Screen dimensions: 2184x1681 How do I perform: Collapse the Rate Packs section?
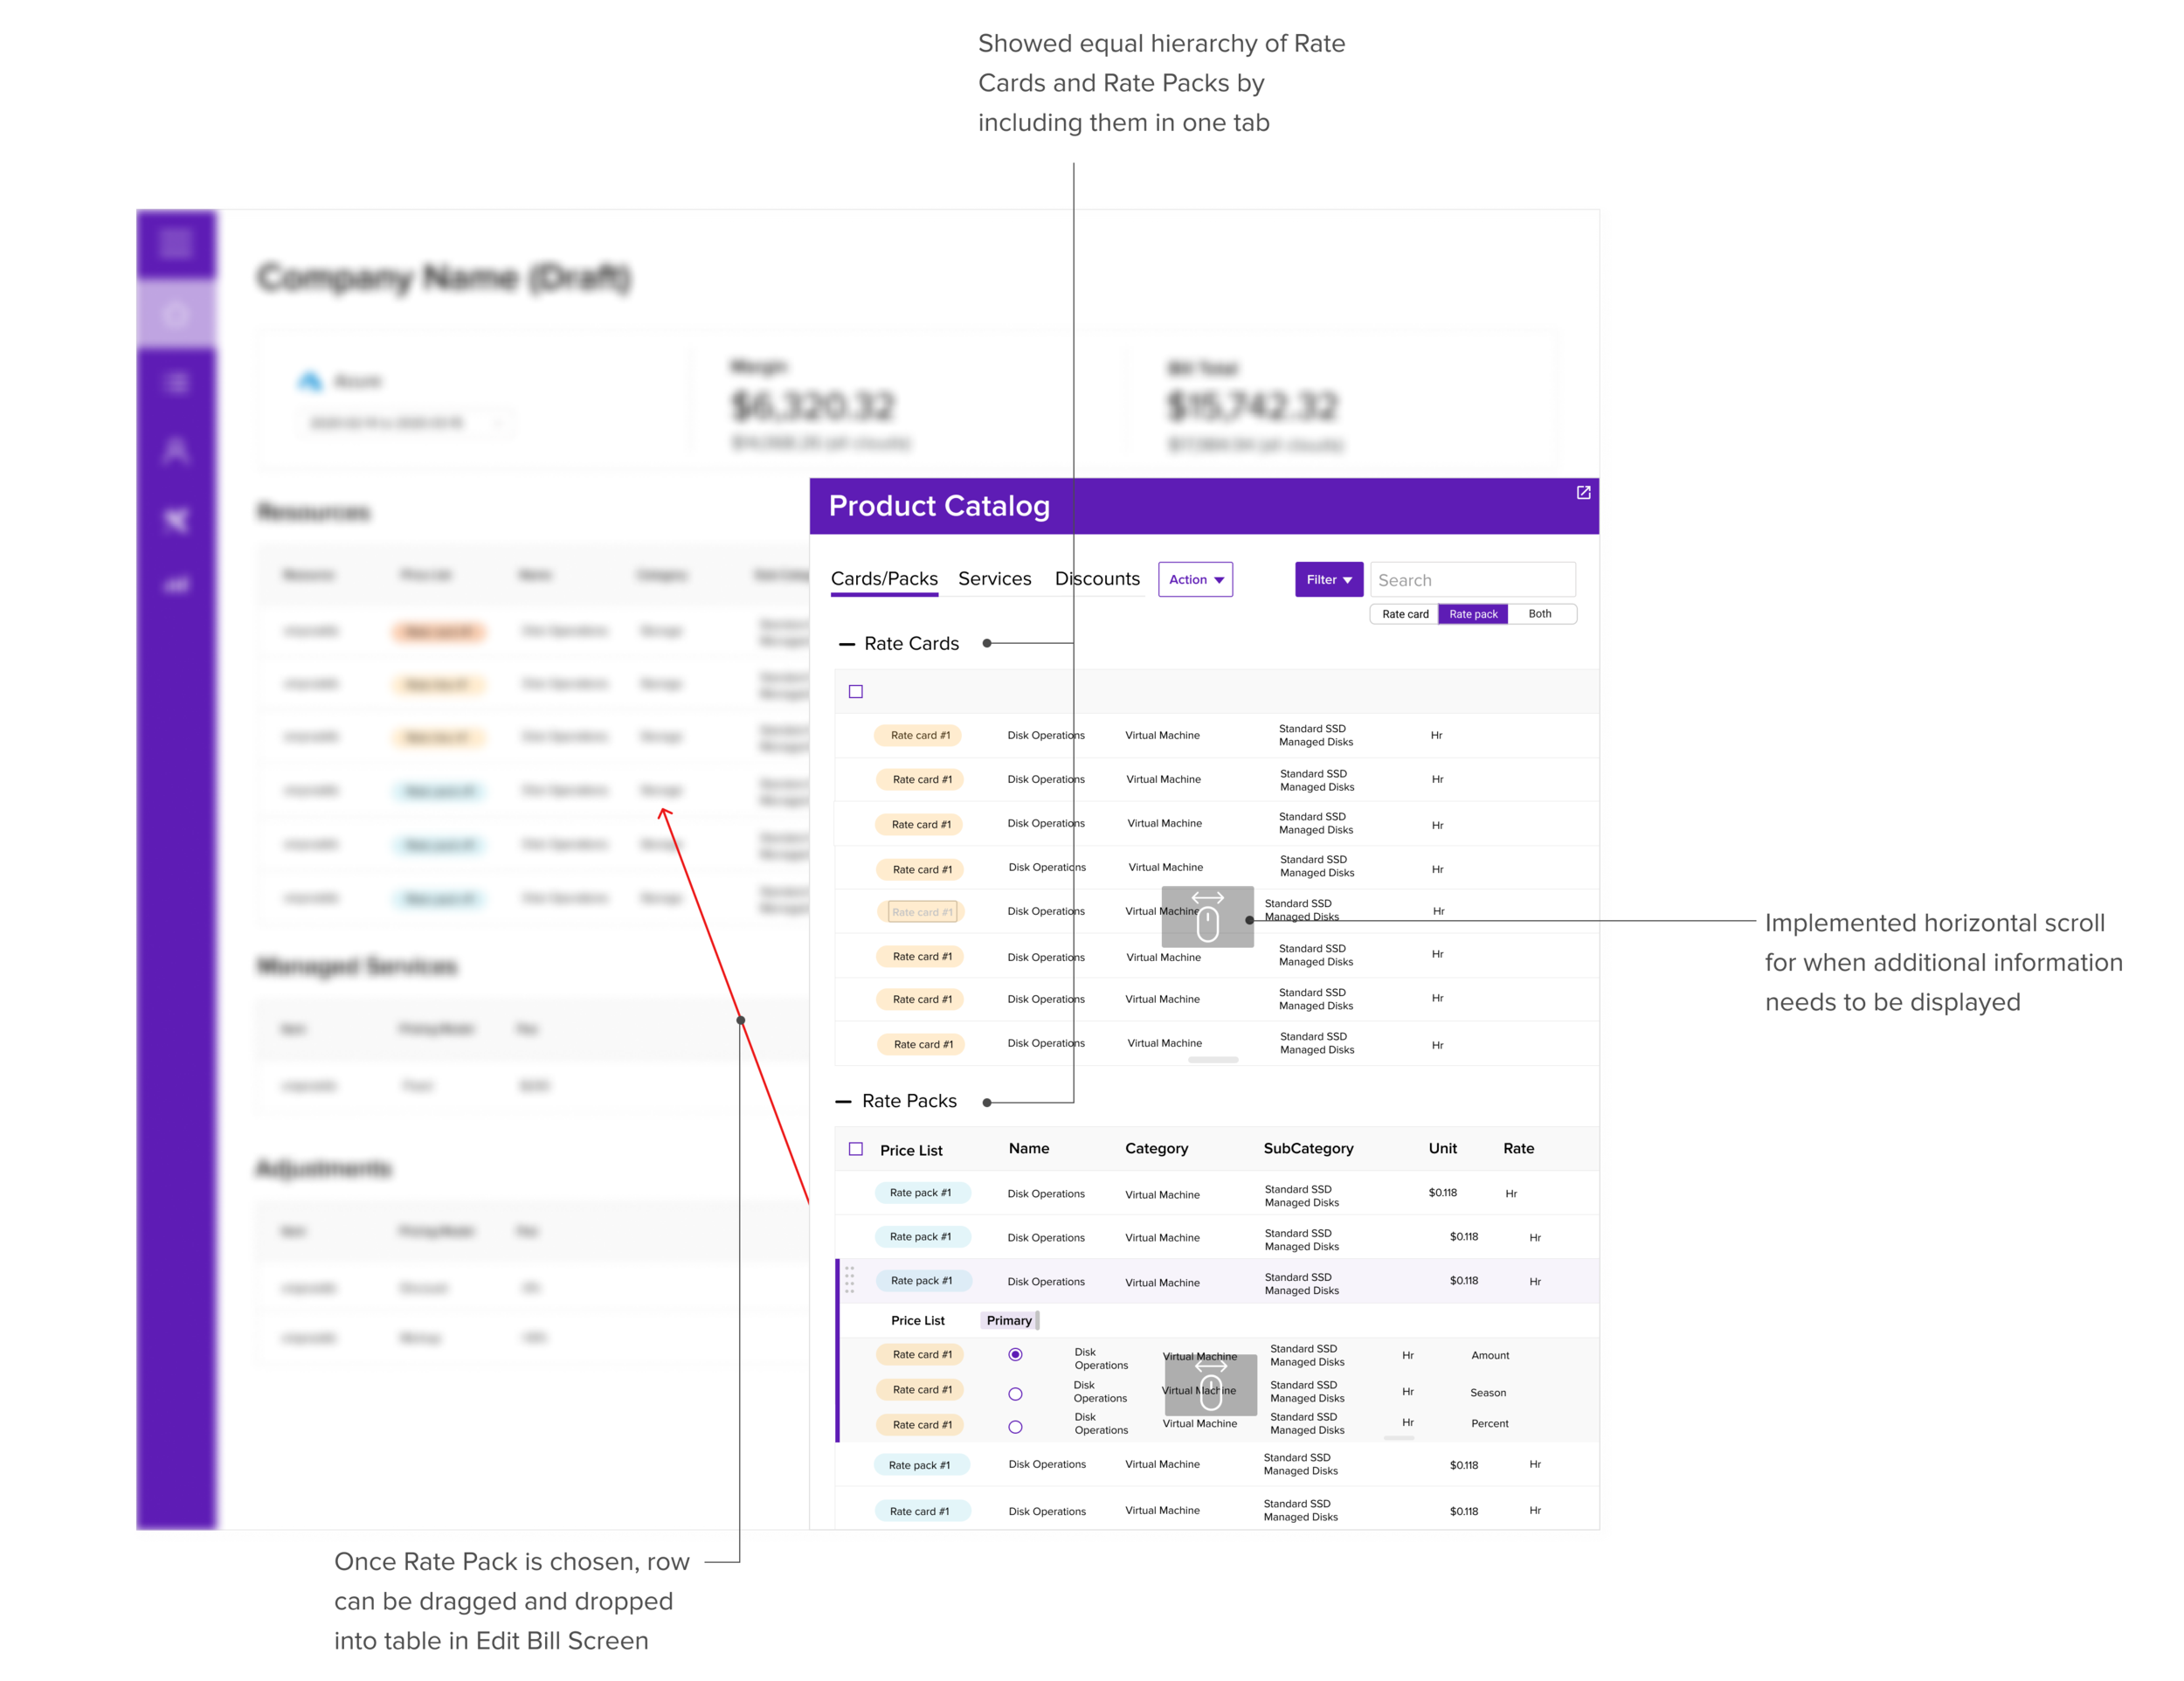click(843, 1101)
